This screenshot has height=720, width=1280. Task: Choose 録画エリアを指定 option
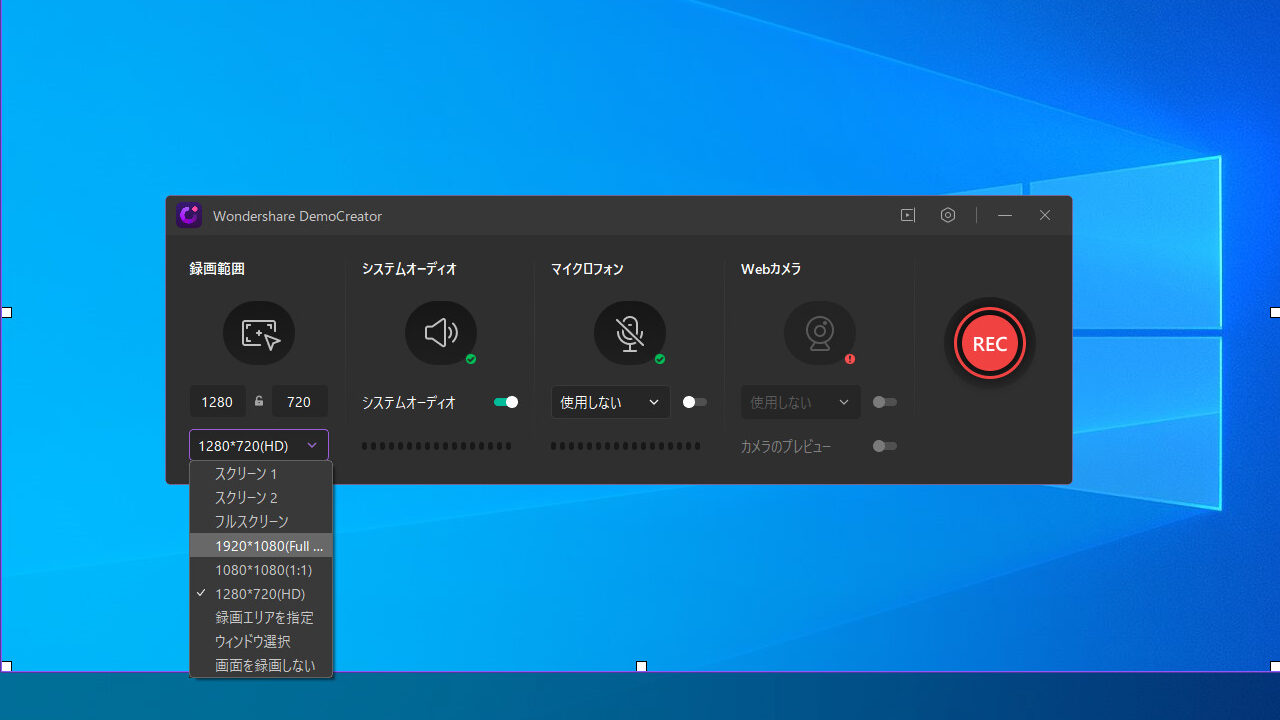point(261,617)
